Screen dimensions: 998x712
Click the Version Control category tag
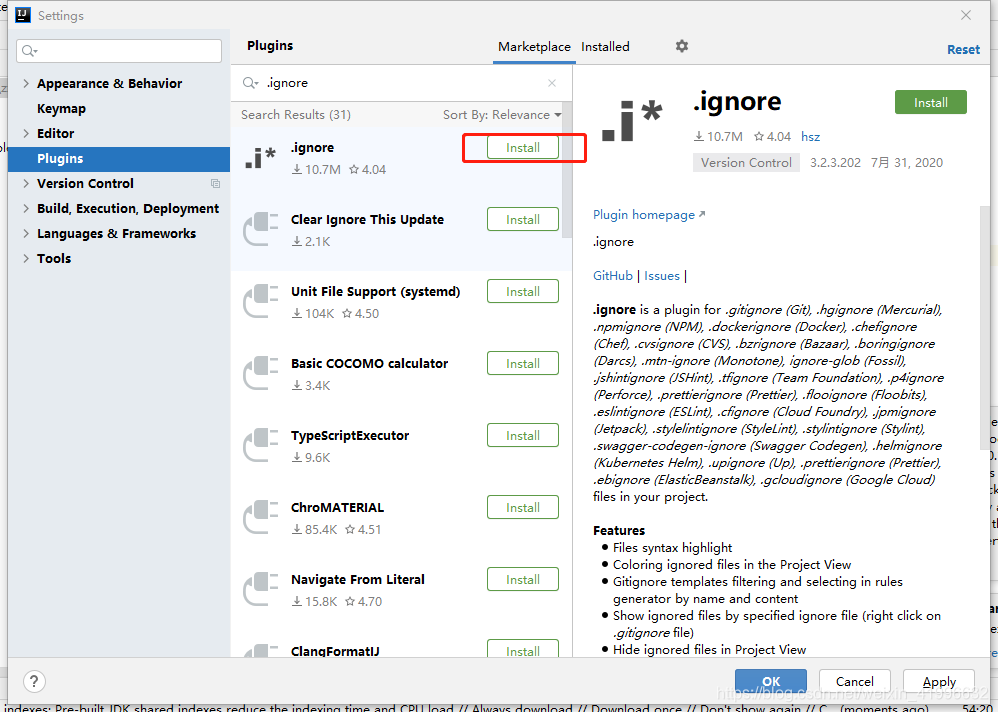(746, 162)
